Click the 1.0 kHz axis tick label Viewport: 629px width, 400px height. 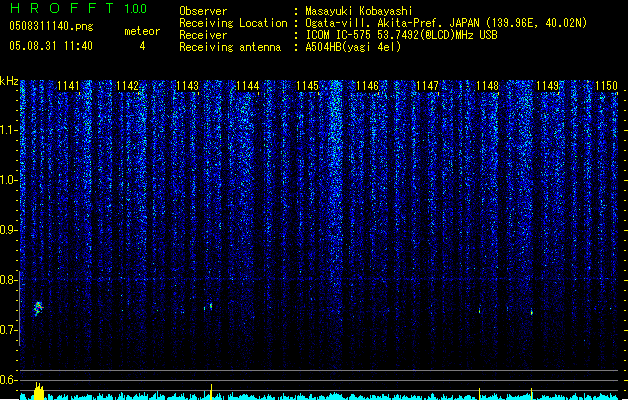[8, 180]
